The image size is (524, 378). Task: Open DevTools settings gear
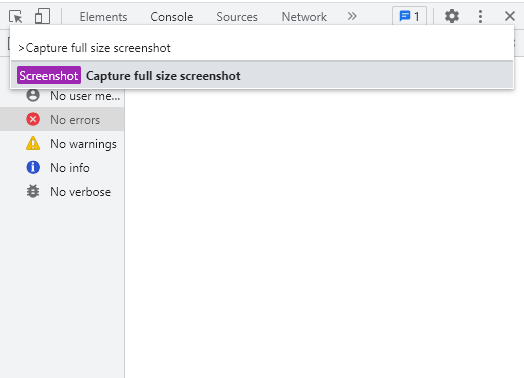[452, 16]
